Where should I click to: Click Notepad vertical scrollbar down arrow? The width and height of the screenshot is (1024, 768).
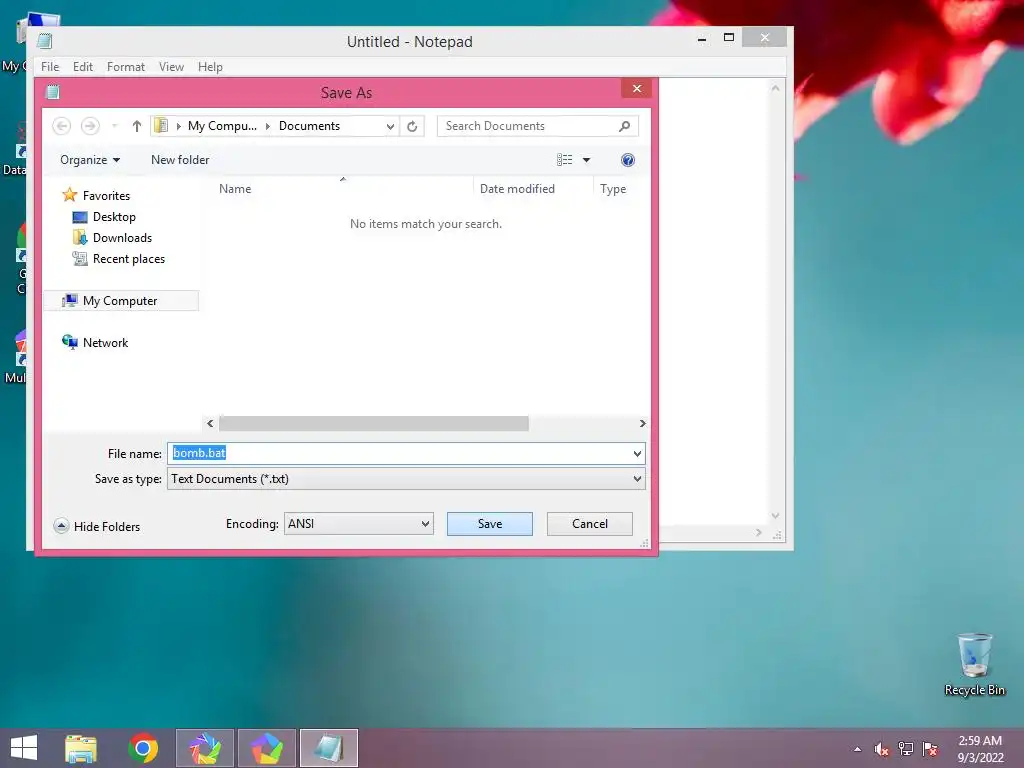coord(775,516)
